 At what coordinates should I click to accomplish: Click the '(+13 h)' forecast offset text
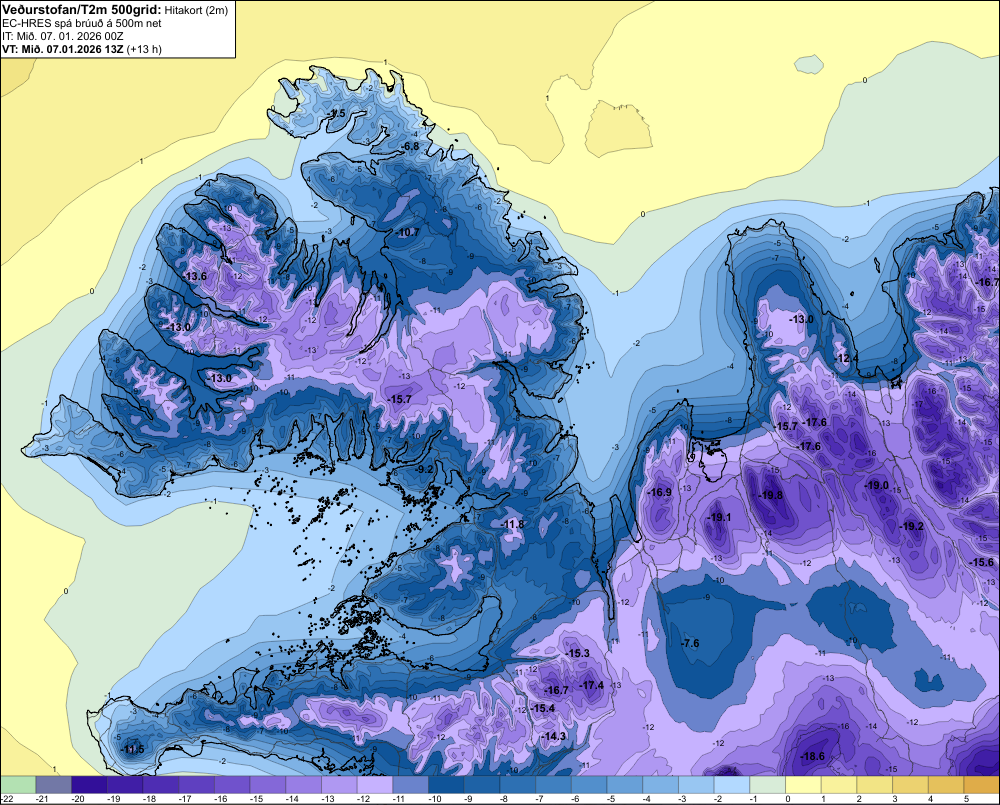(x=145, y=49)
